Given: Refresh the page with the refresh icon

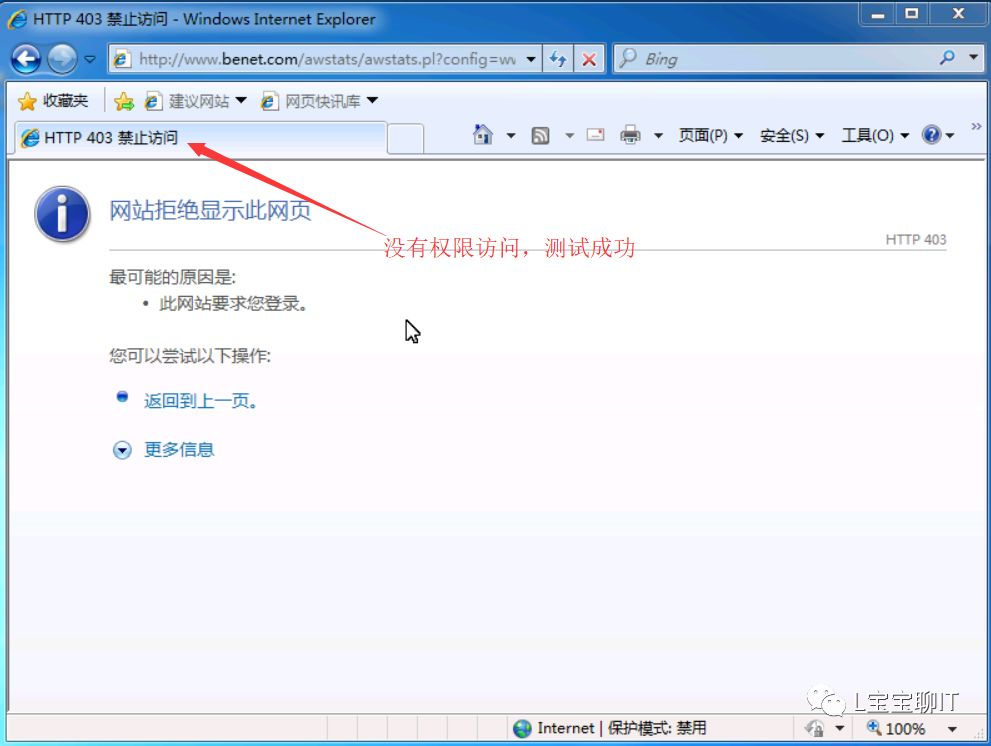Looking at the screenshot, I should (558, 59).
